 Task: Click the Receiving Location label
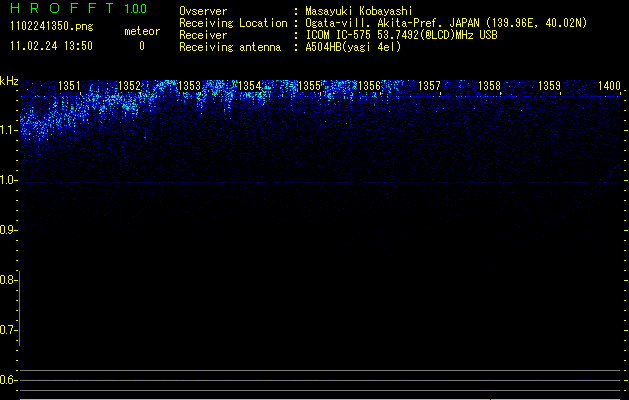pos(233,23)
